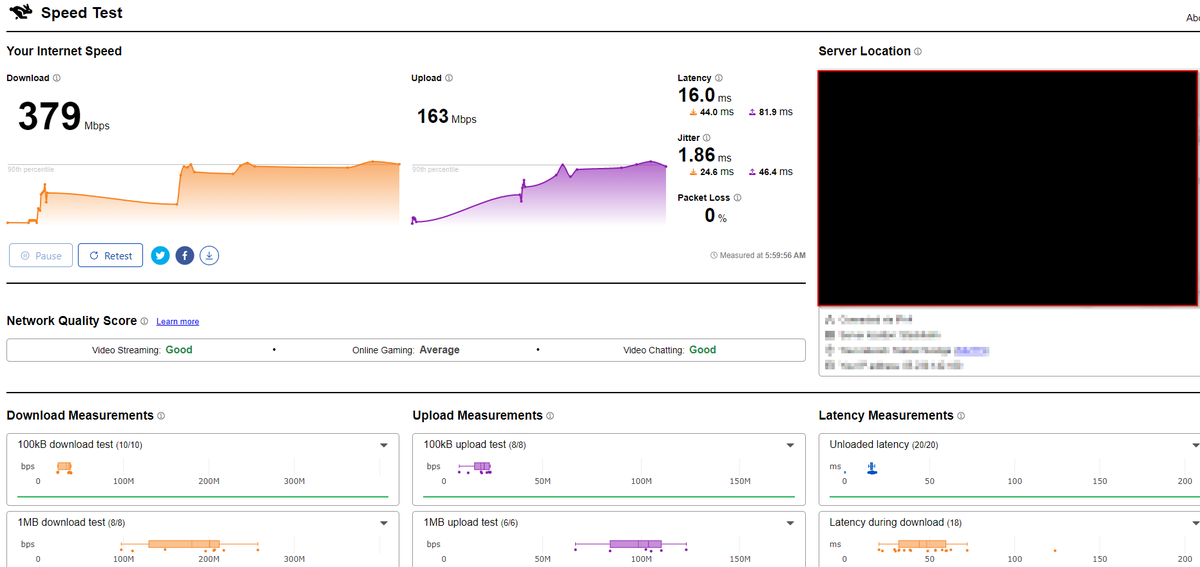Click the 24.6 ms download jitter value
The width and height of the screenshot is (1200, 567).
coord(711,172)
